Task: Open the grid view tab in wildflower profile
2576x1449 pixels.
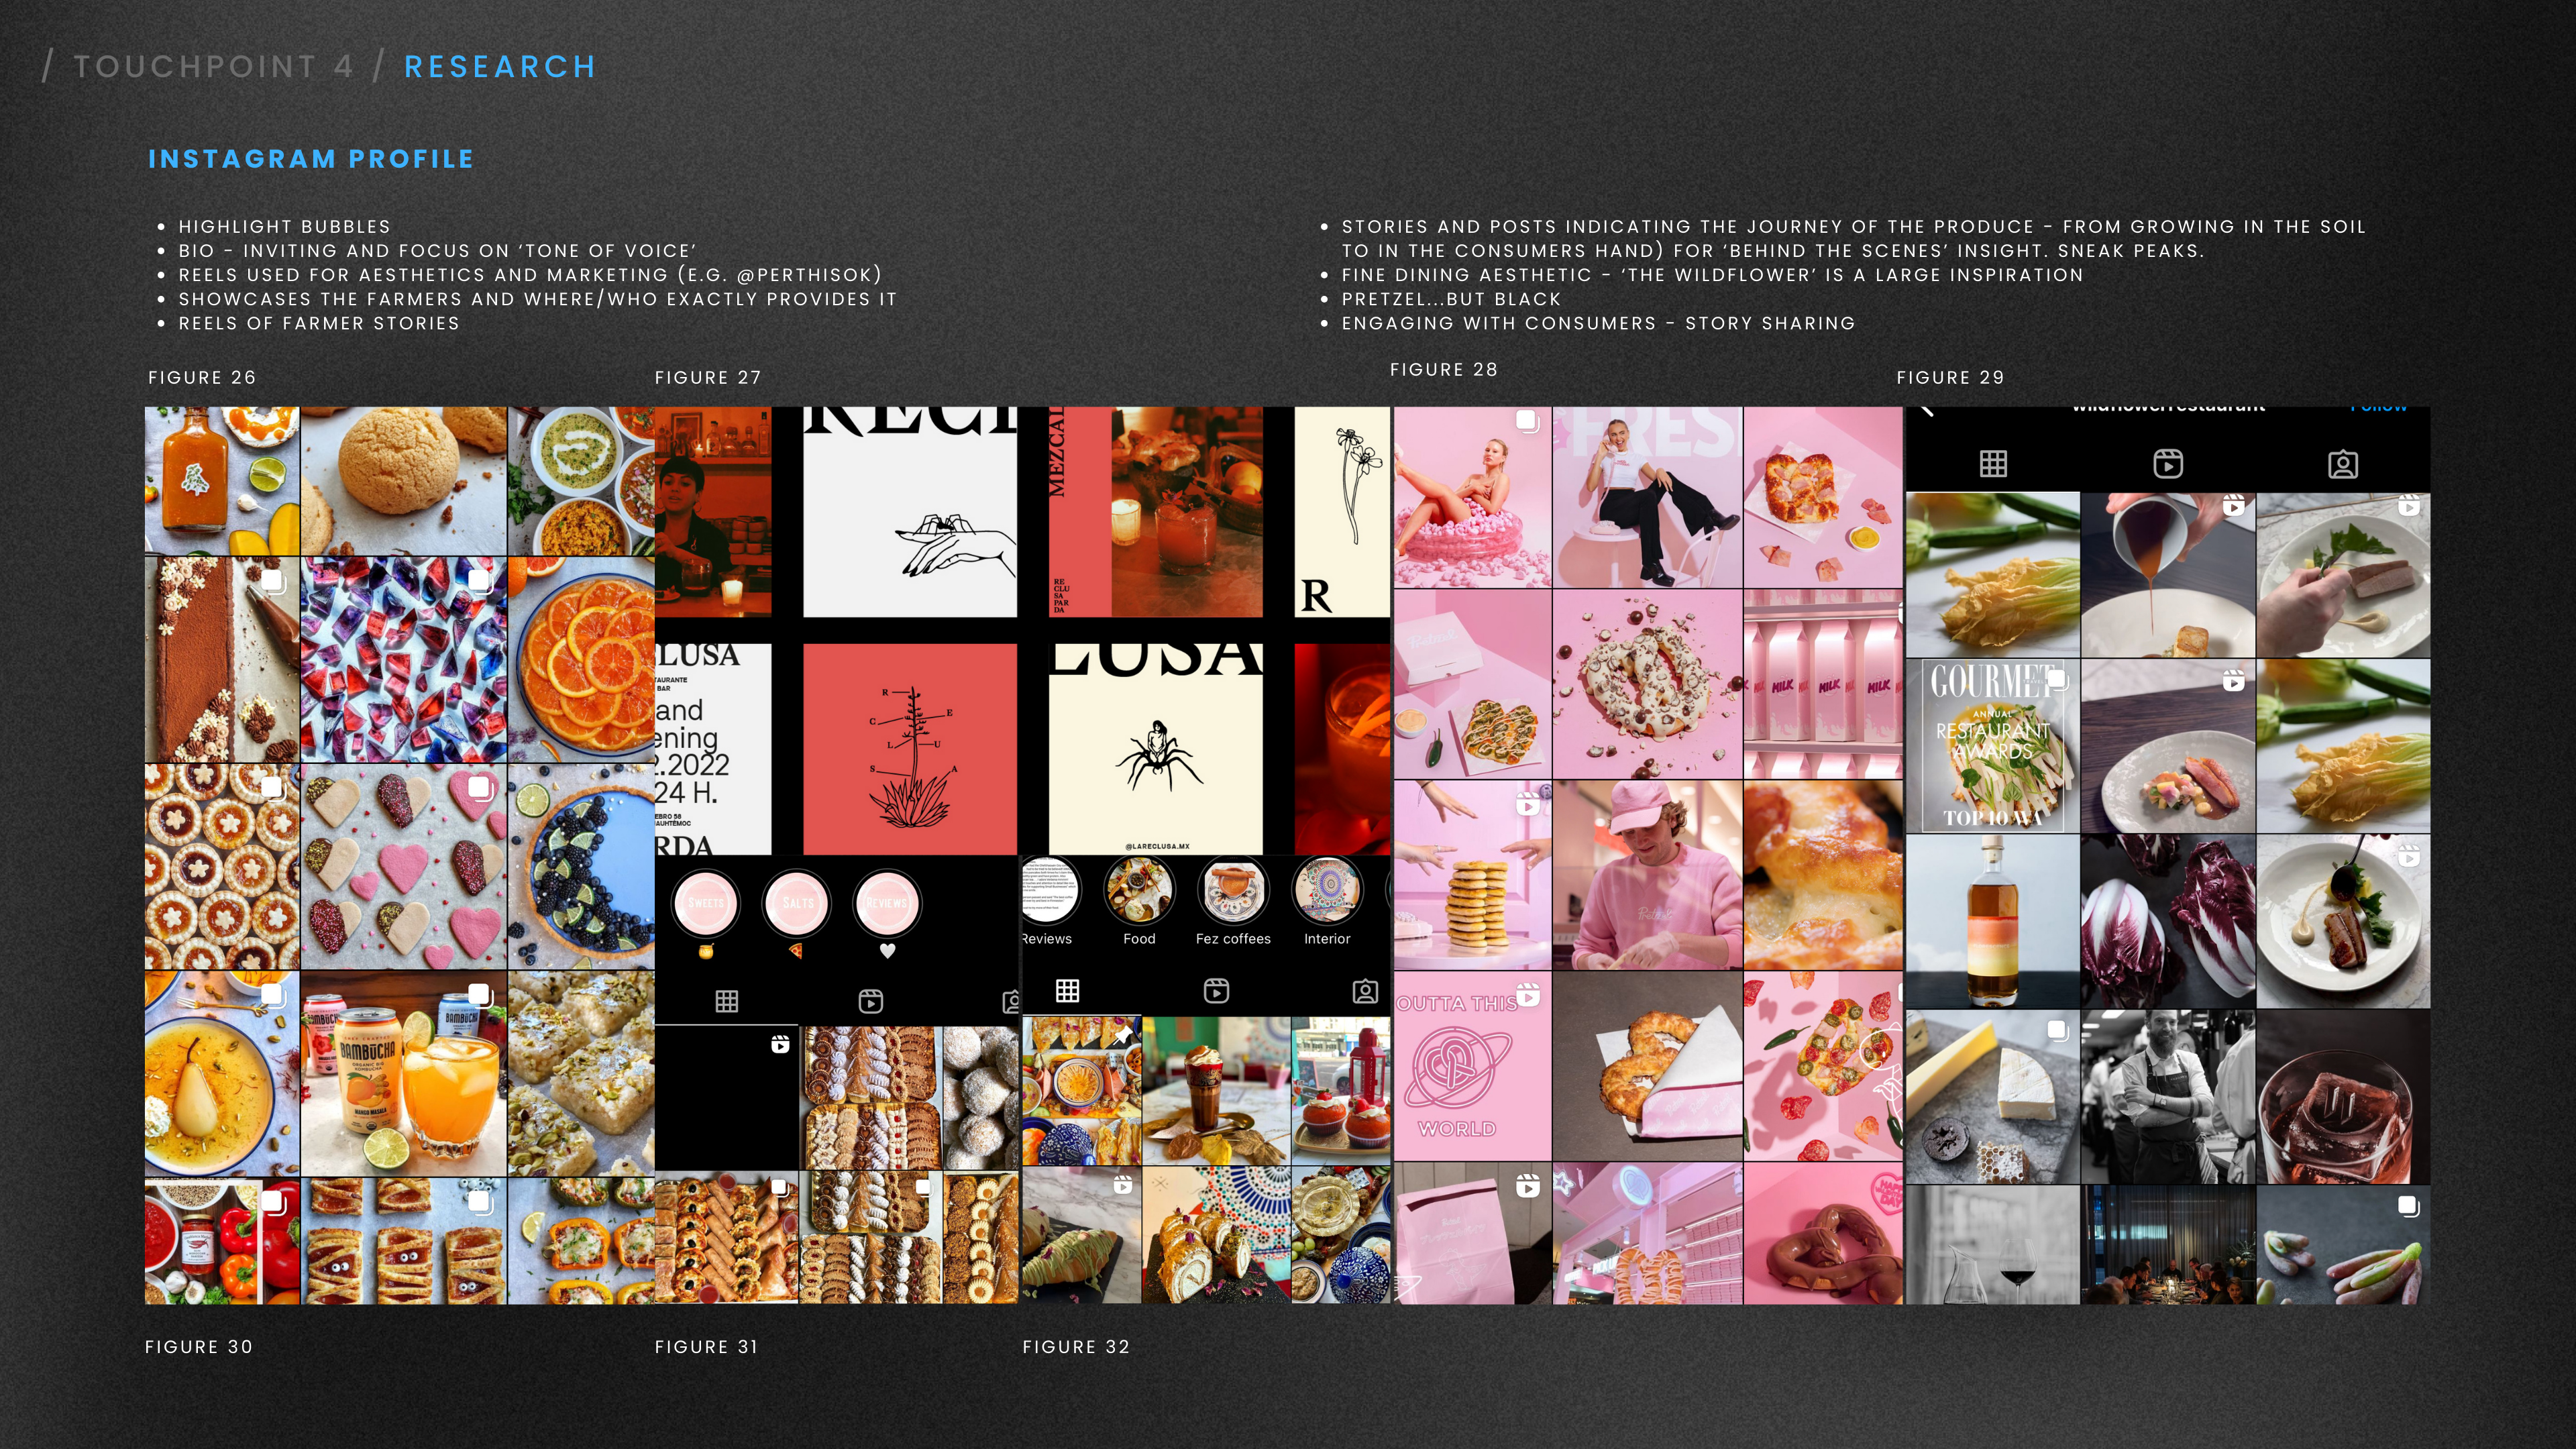Action: tap(1993, 464)
